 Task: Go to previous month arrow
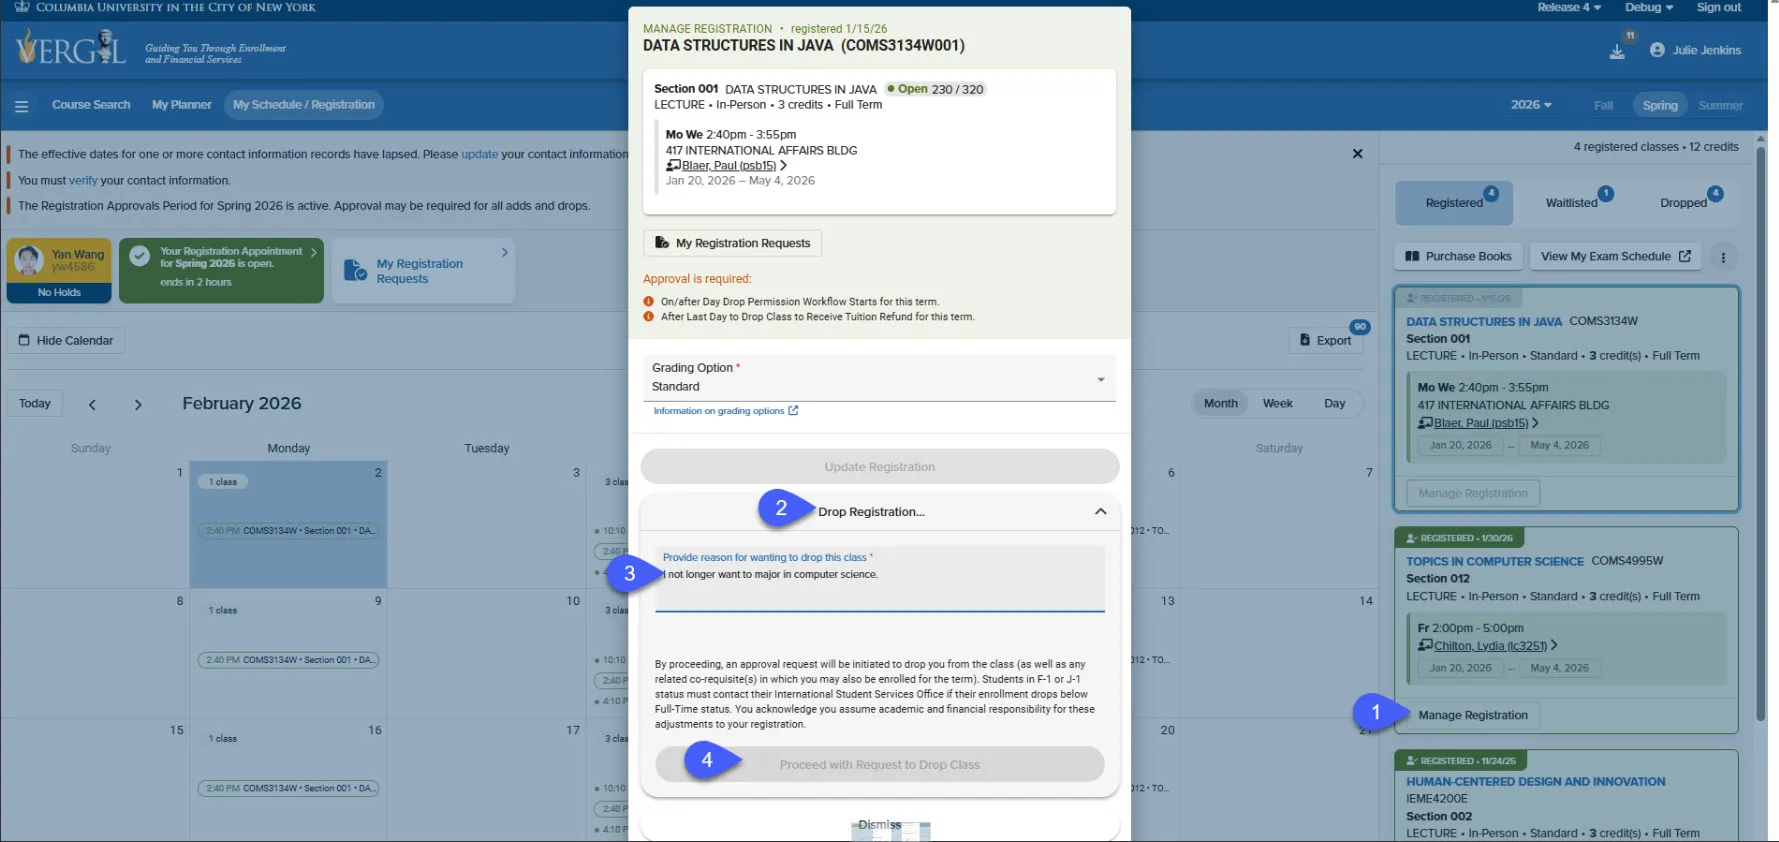pyautogui.click(x=92, y=404)
